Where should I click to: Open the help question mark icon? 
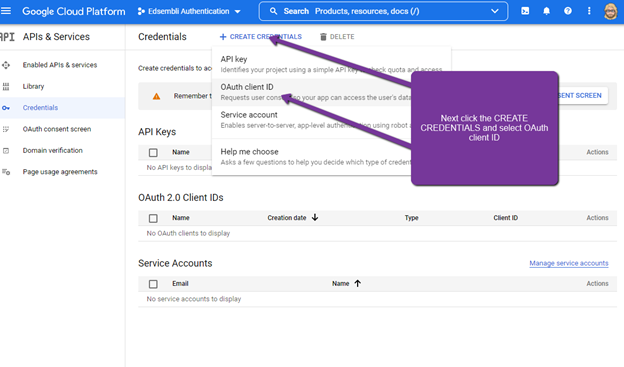coord(568,11)
